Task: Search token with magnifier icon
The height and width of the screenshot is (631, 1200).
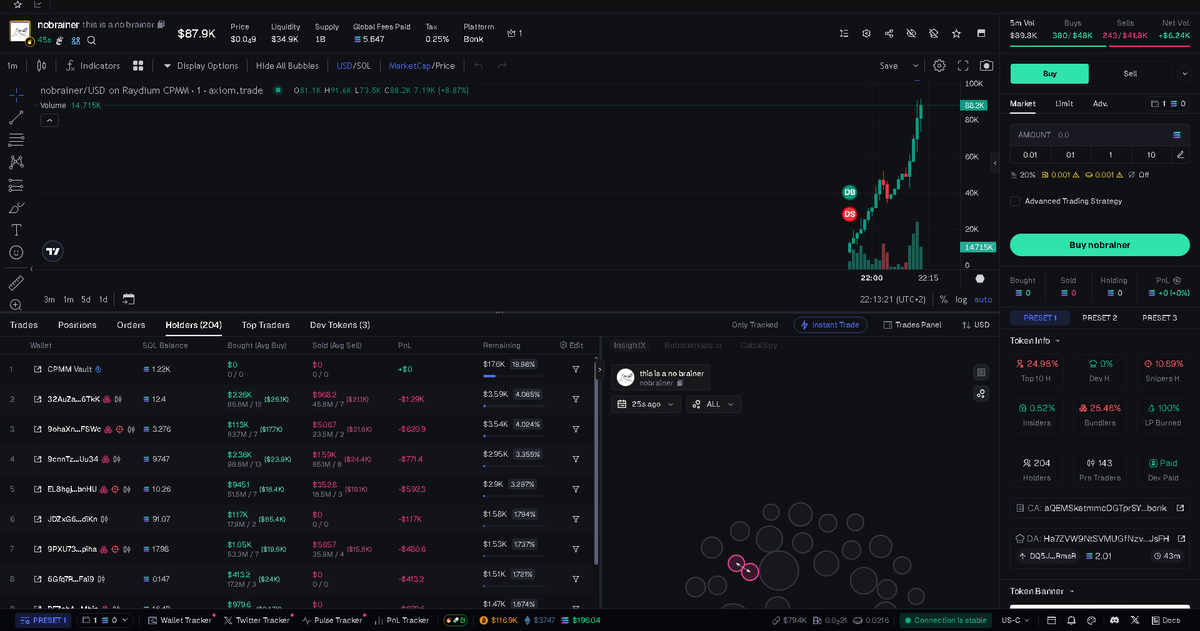Action: click(x=91, y=41)
